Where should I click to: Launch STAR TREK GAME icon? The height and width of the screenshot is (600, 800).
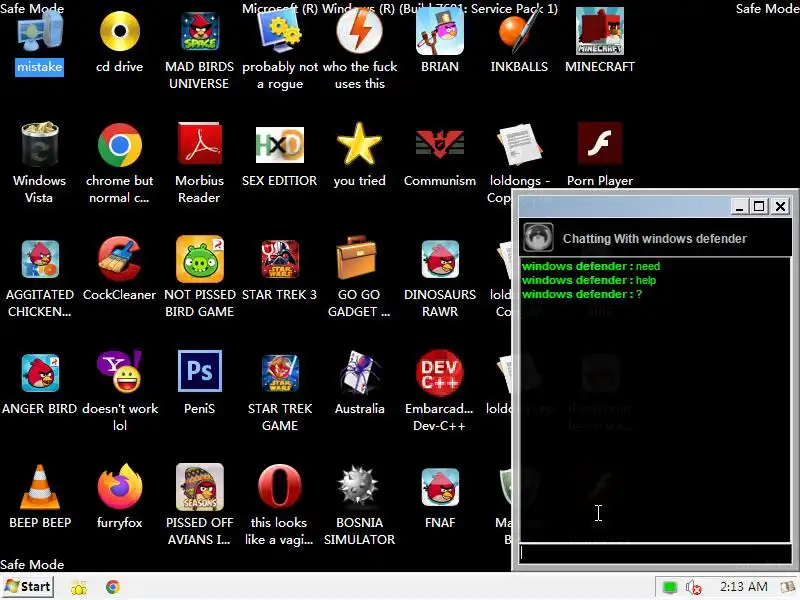(x=280, y=373)
